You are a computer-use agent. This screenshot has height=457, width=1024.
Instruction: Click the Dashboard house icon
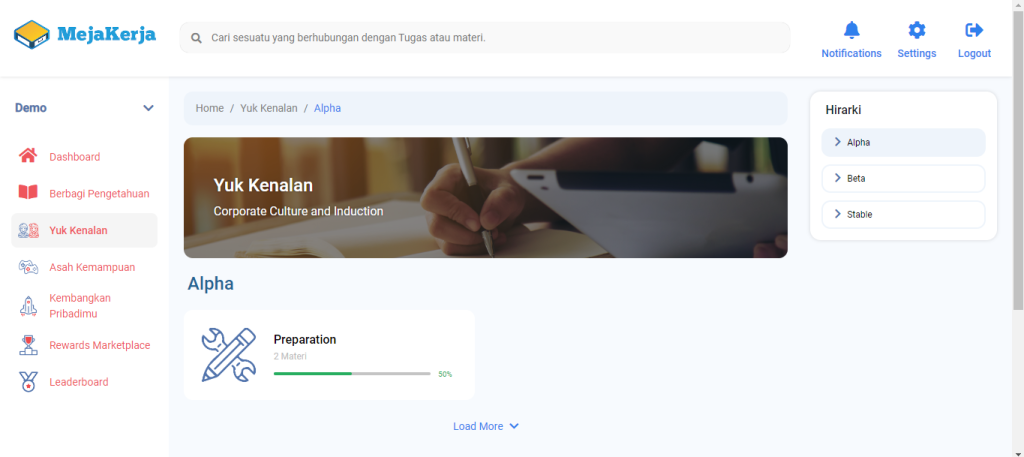28,156
